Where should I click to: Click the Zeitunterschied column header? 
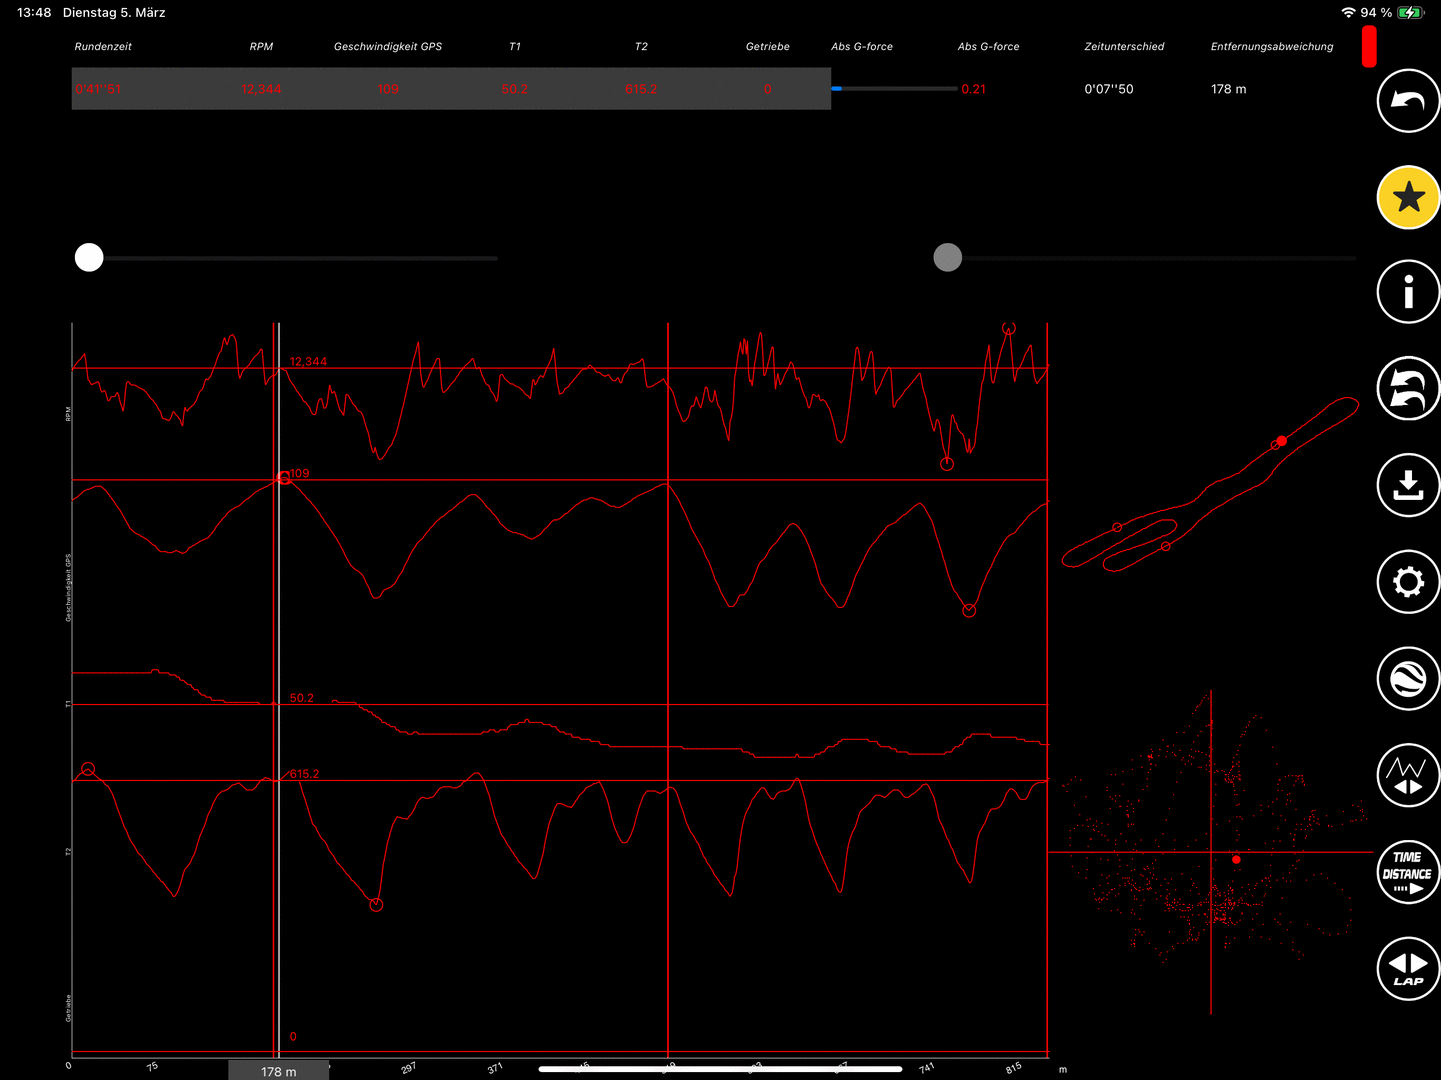1124,47
